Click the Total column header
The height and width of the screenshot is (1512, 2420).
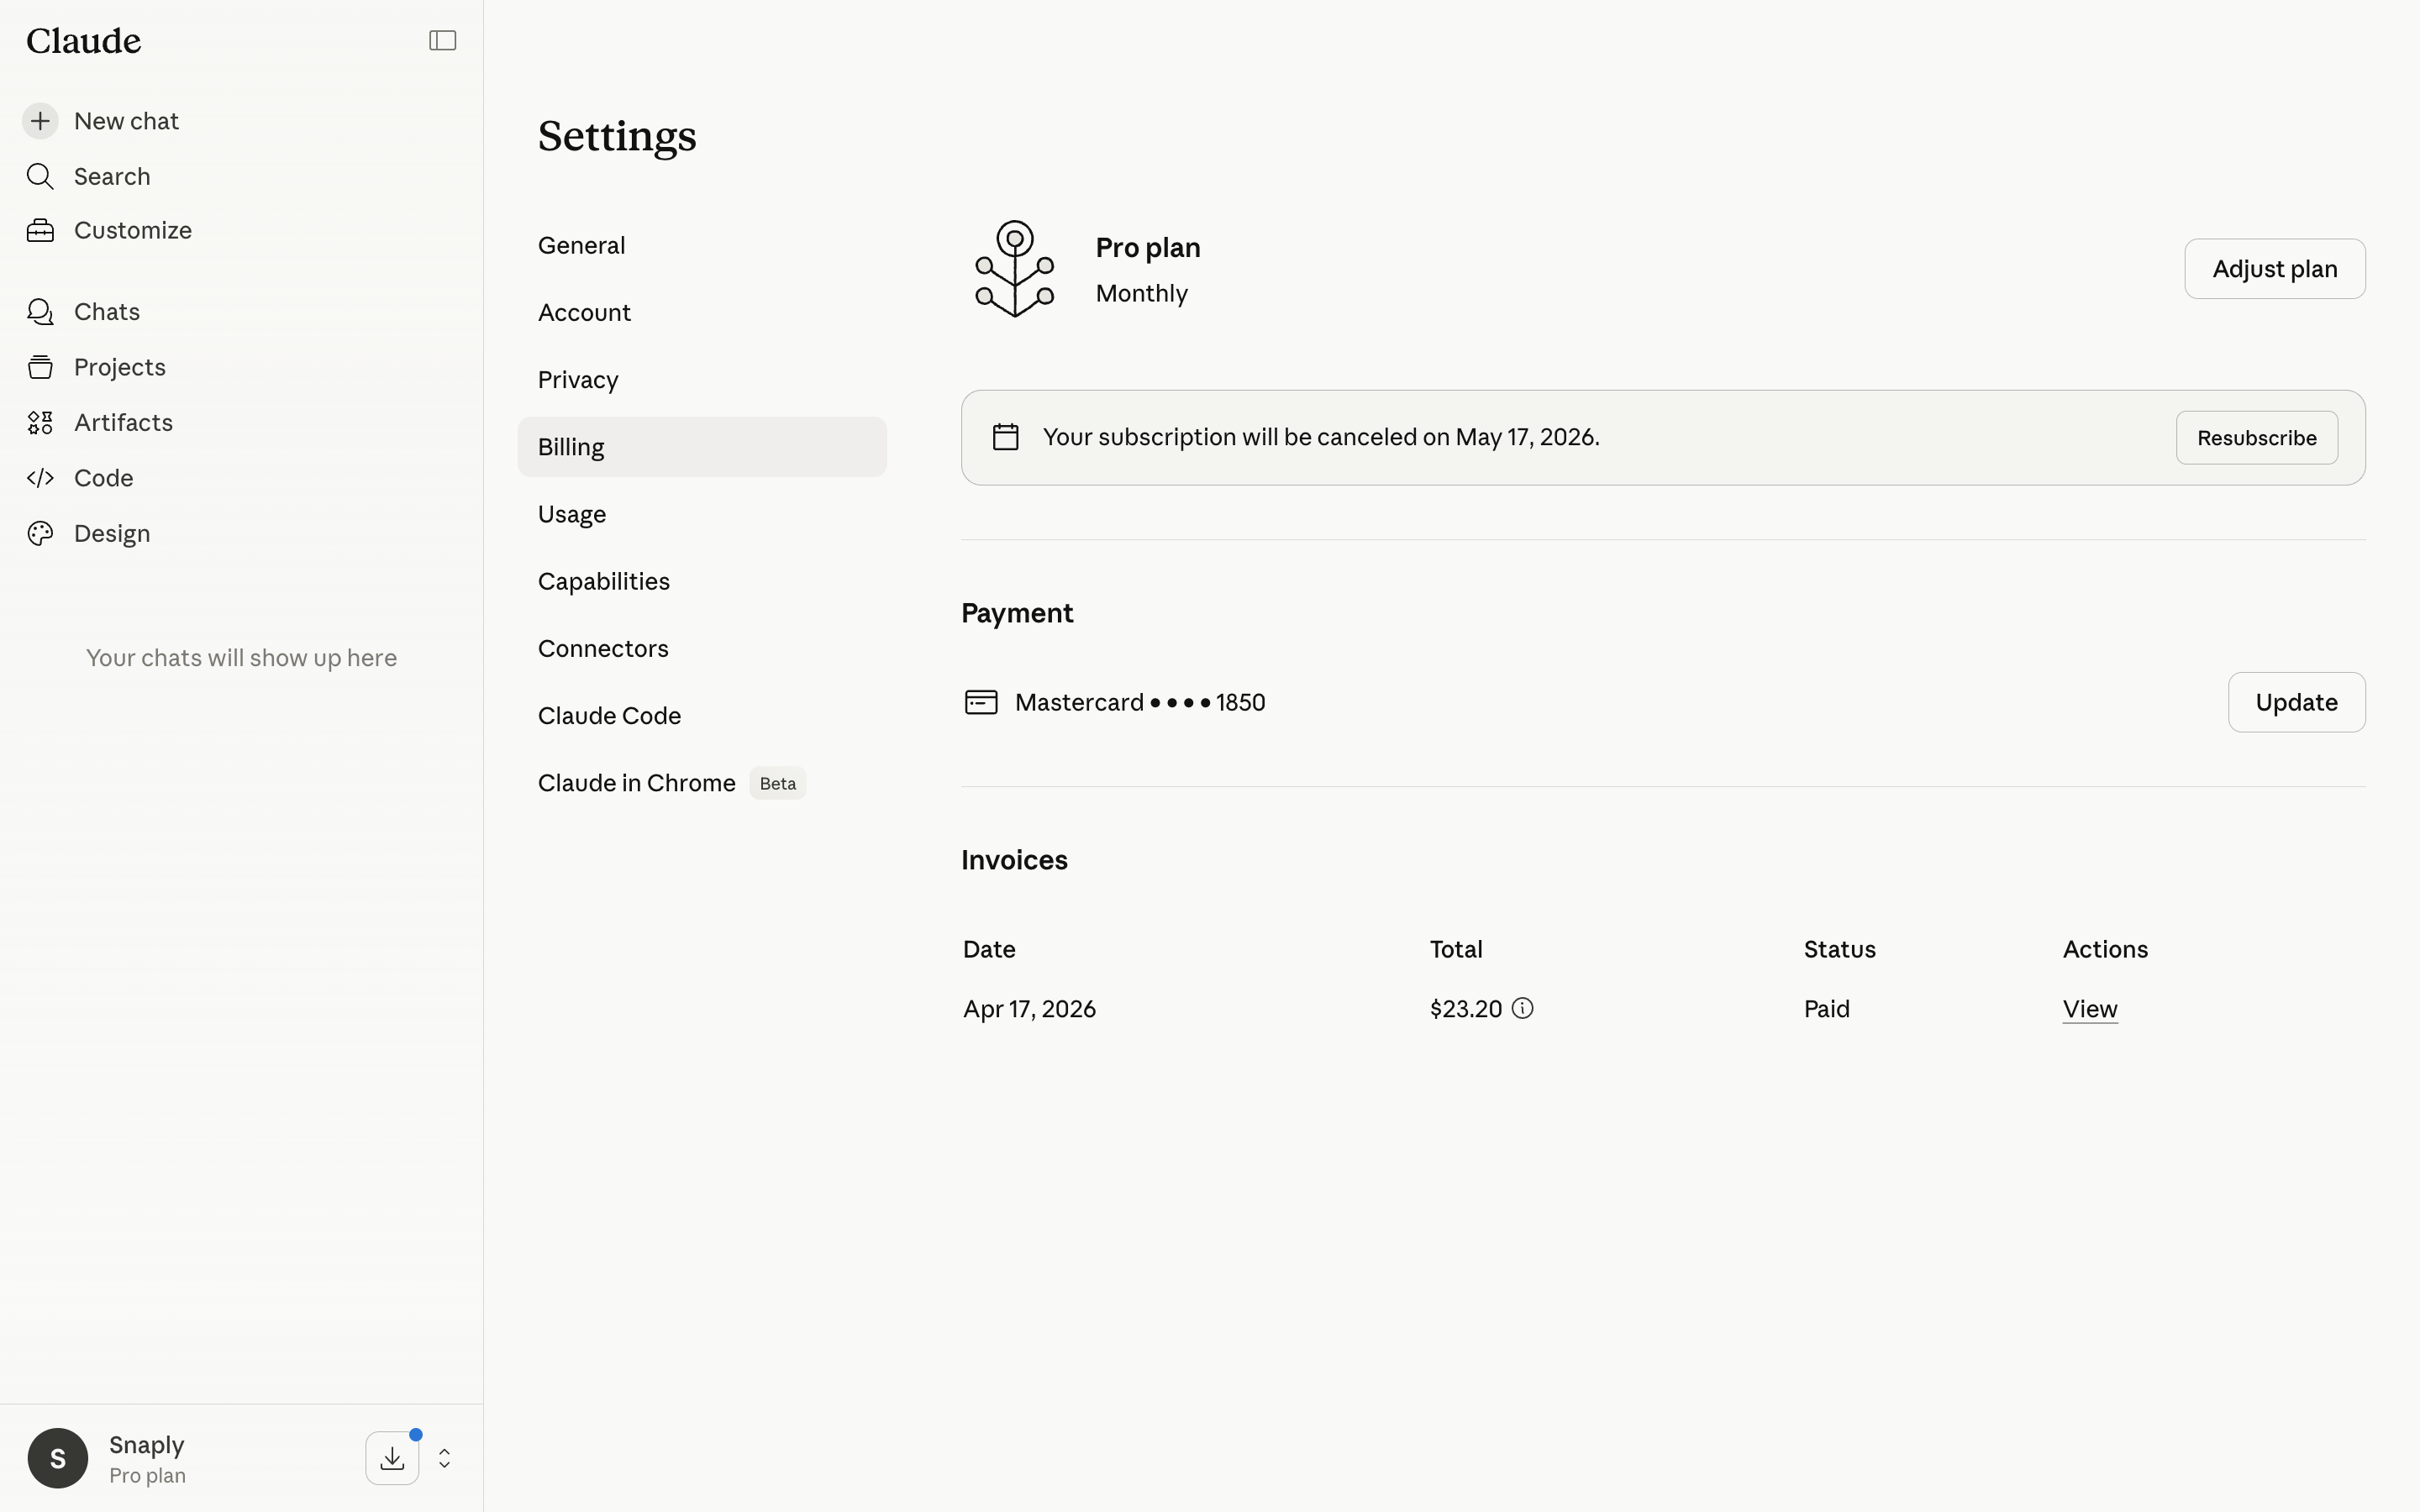(1456, 949)
